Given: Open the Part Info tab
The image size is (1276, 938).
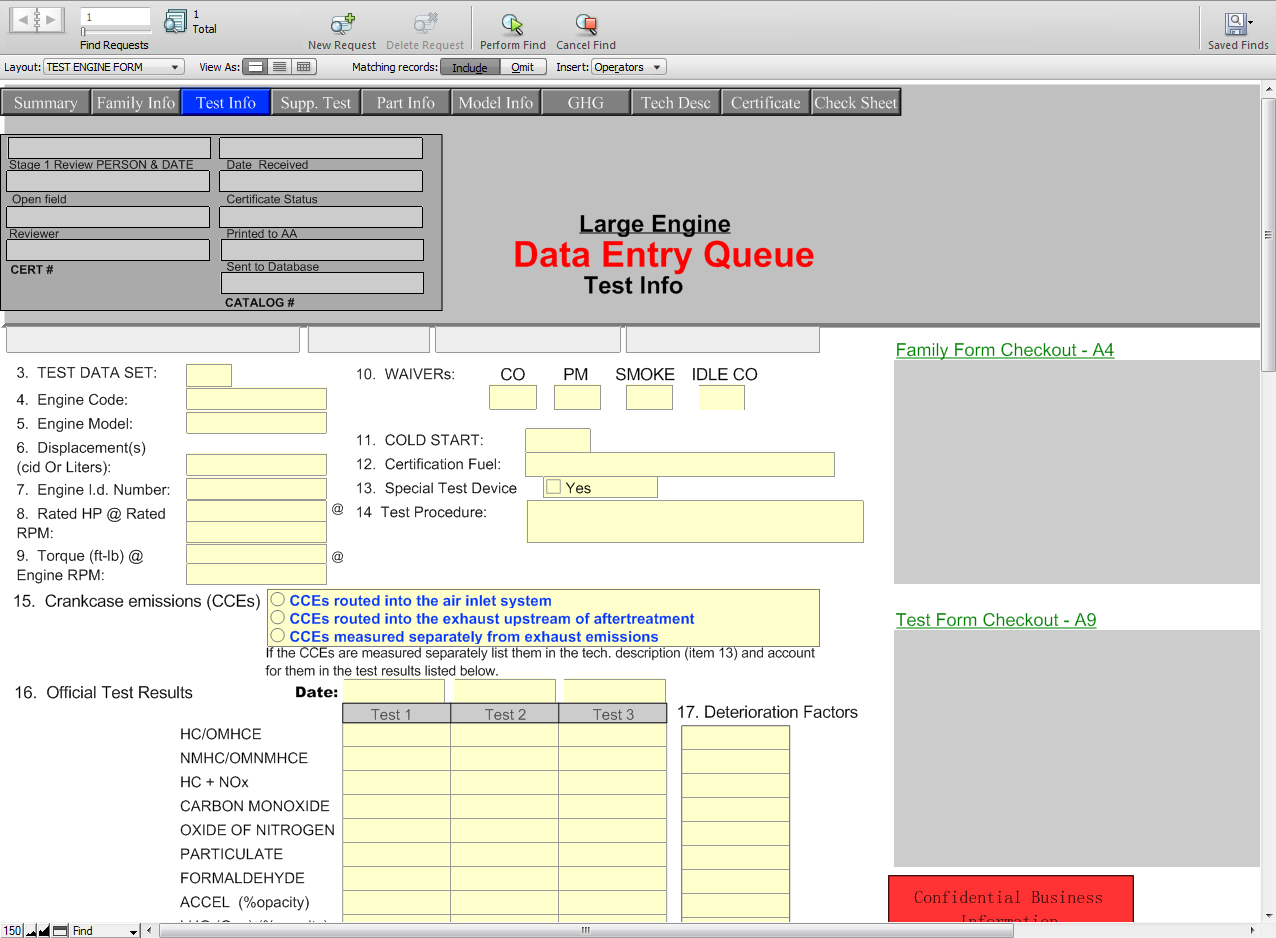Looking at the screenshot, I should 406,102.
